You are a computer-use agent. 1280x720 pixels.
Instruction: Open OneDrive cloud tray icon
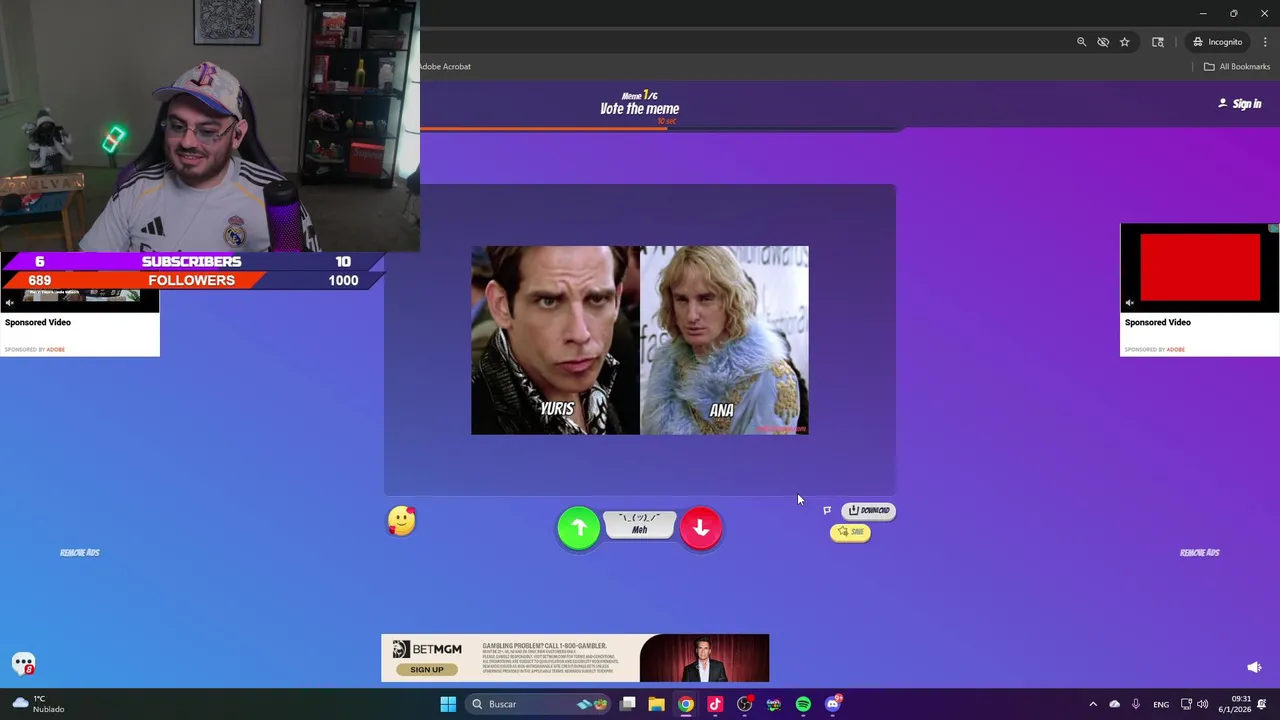(x=1114, y=704)
